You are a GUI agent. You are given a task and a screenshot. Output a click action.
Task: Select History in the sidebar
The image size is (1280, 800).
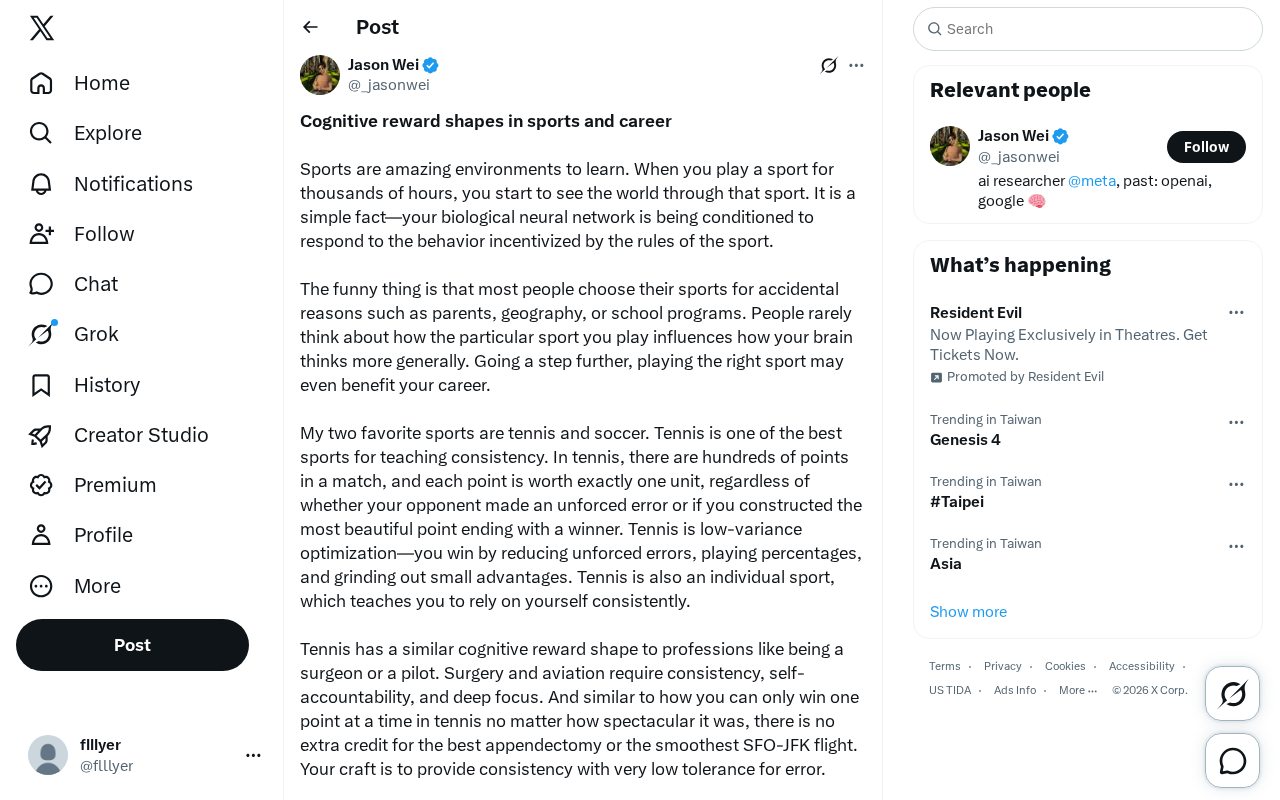[x=86, y=385]
